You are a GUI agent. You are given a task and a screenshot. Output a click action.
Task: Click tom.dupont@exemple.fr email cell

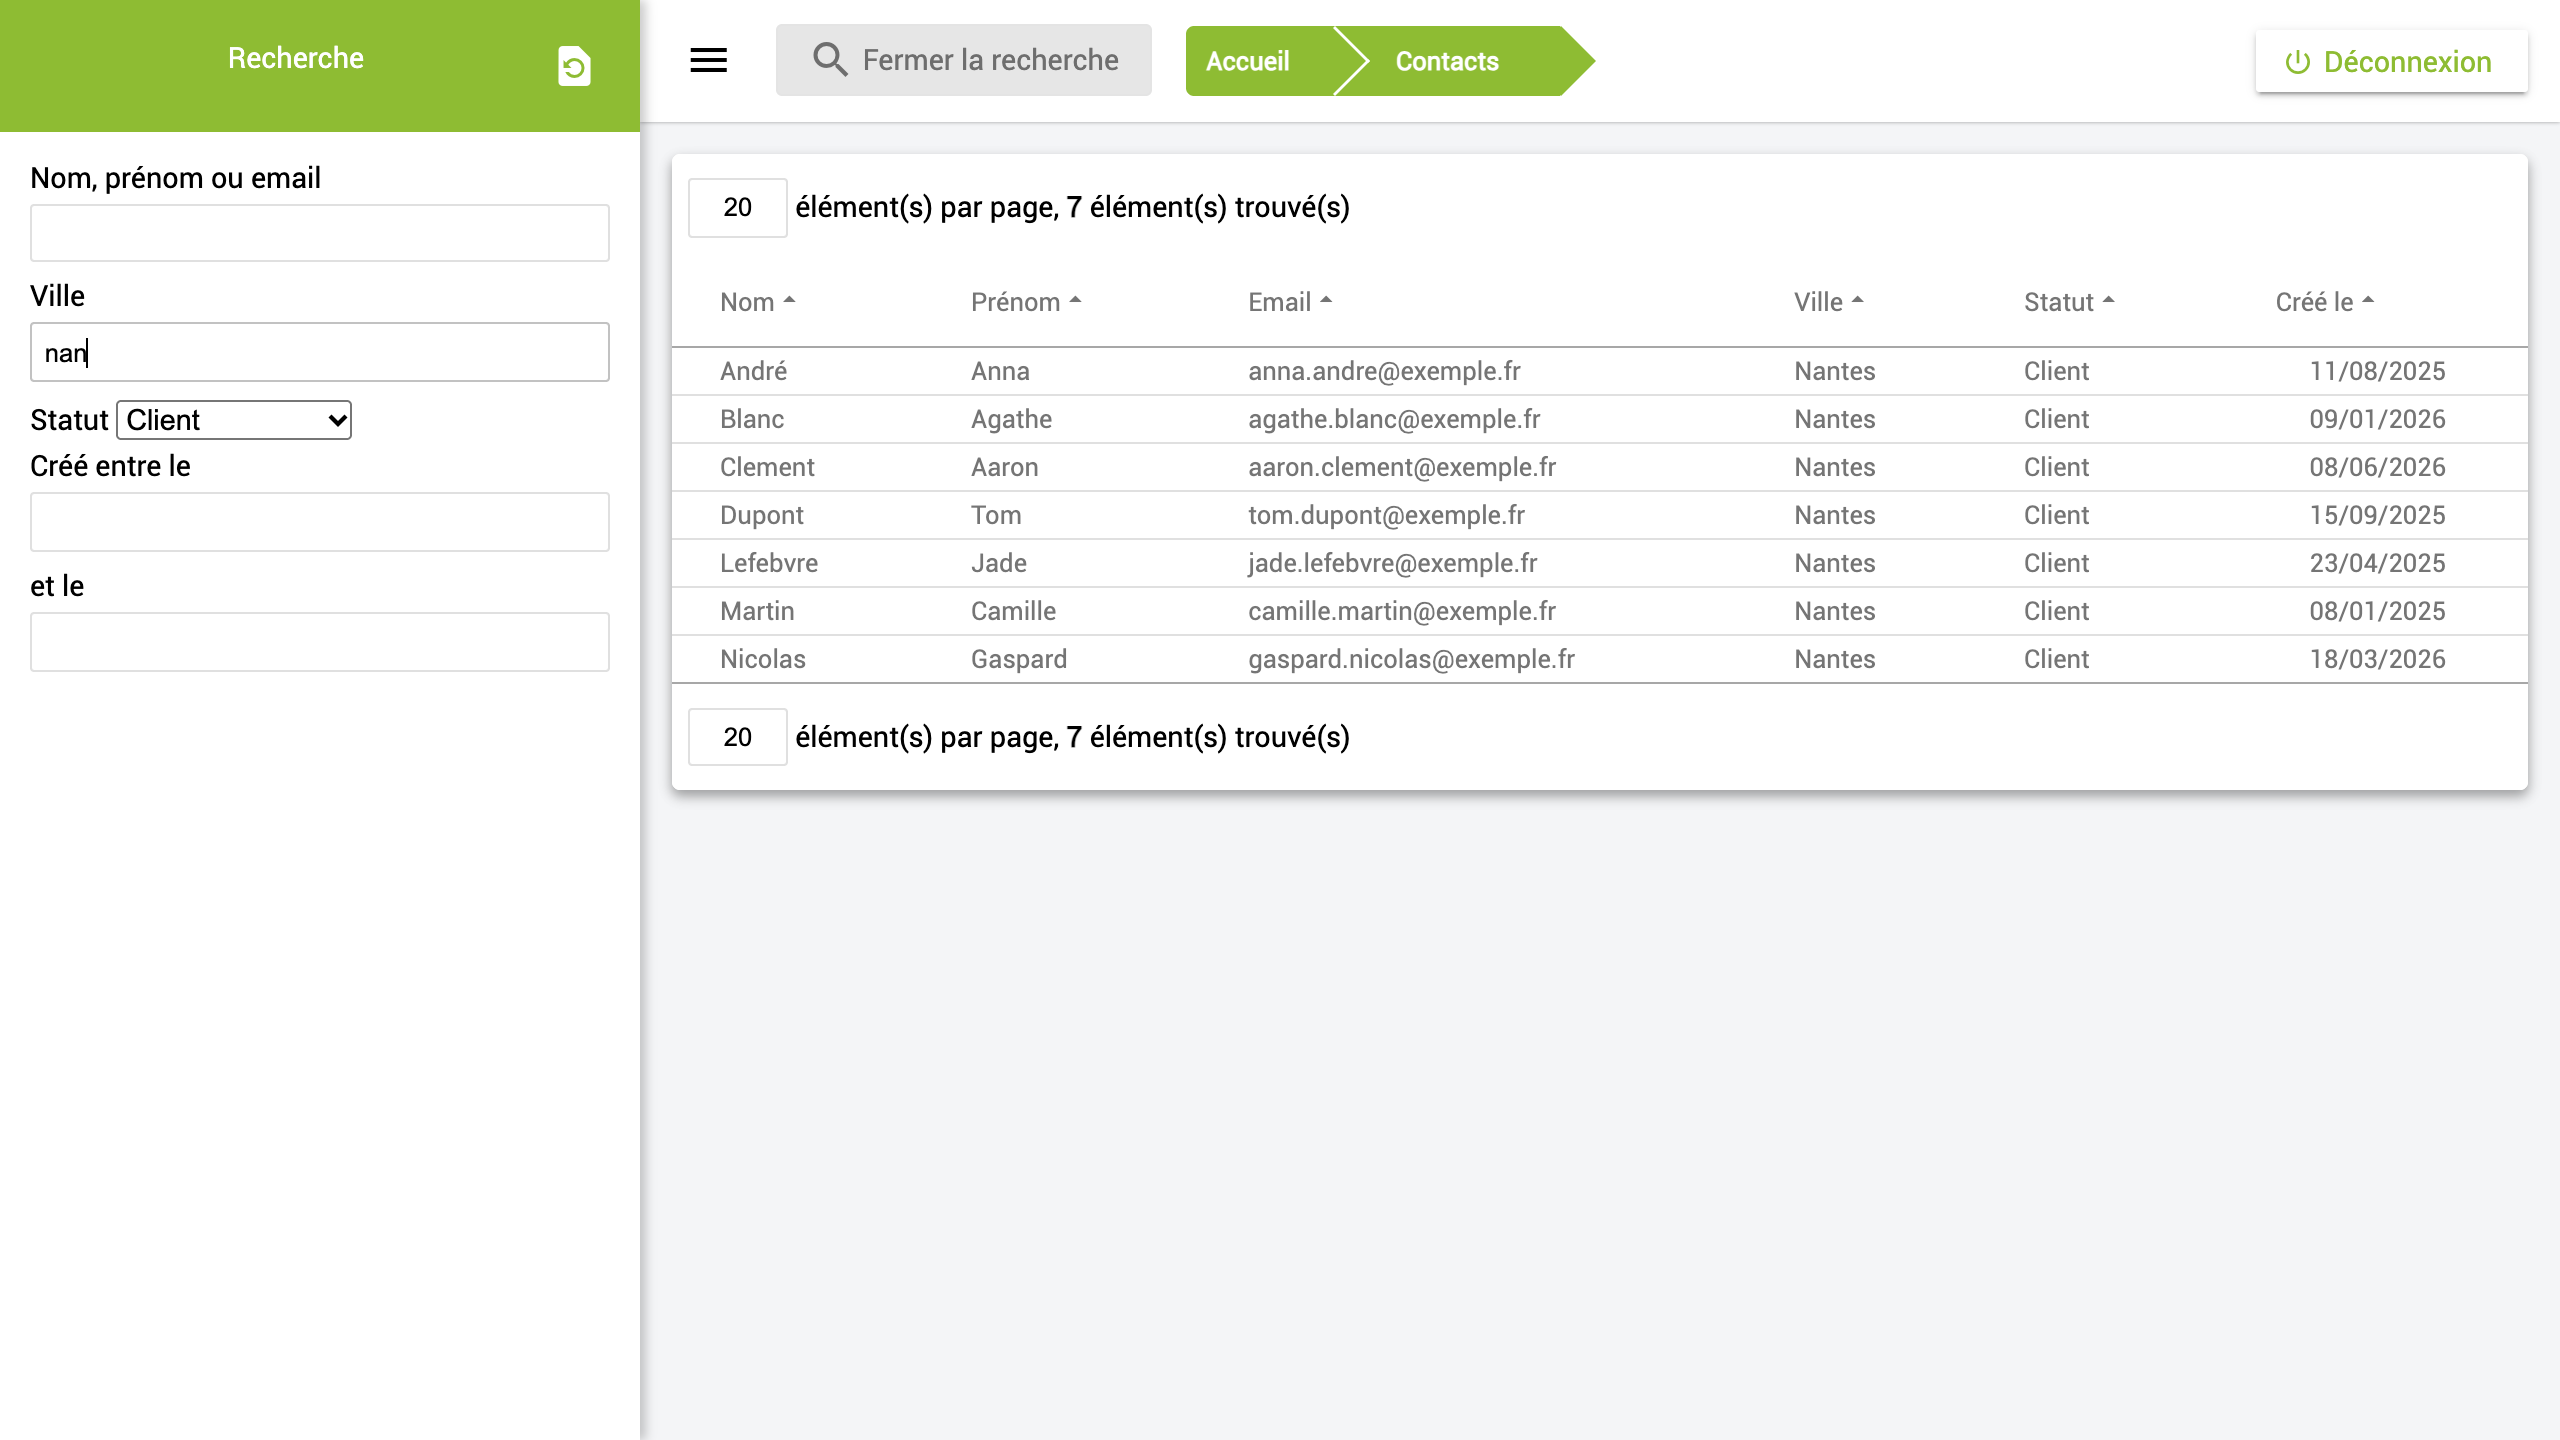coord(1386,515)
